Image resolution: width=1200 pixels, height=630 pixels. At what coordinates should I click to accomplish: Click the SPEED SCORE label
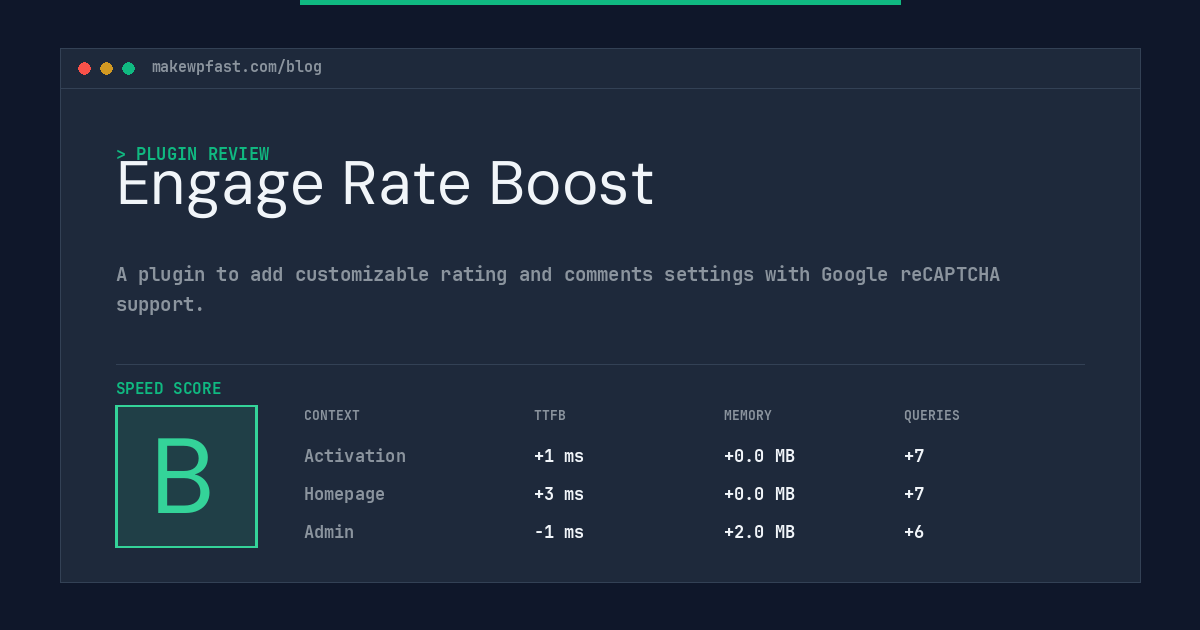tap(169, 389)
